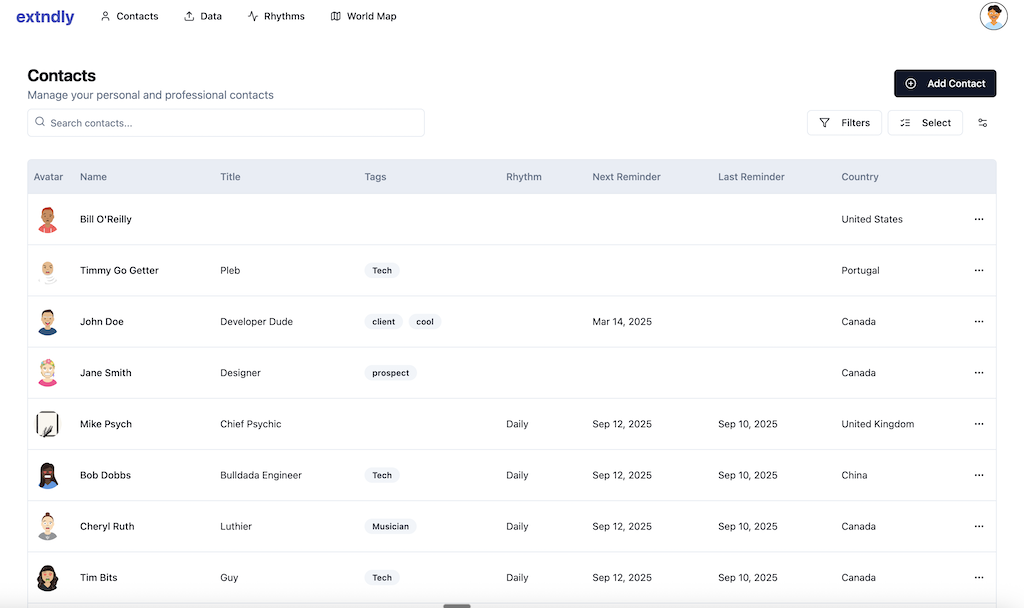Open row actions for Tim Bits
Image resolution: width=1024 pixels, height=608 pixels.
coord(978,577)
